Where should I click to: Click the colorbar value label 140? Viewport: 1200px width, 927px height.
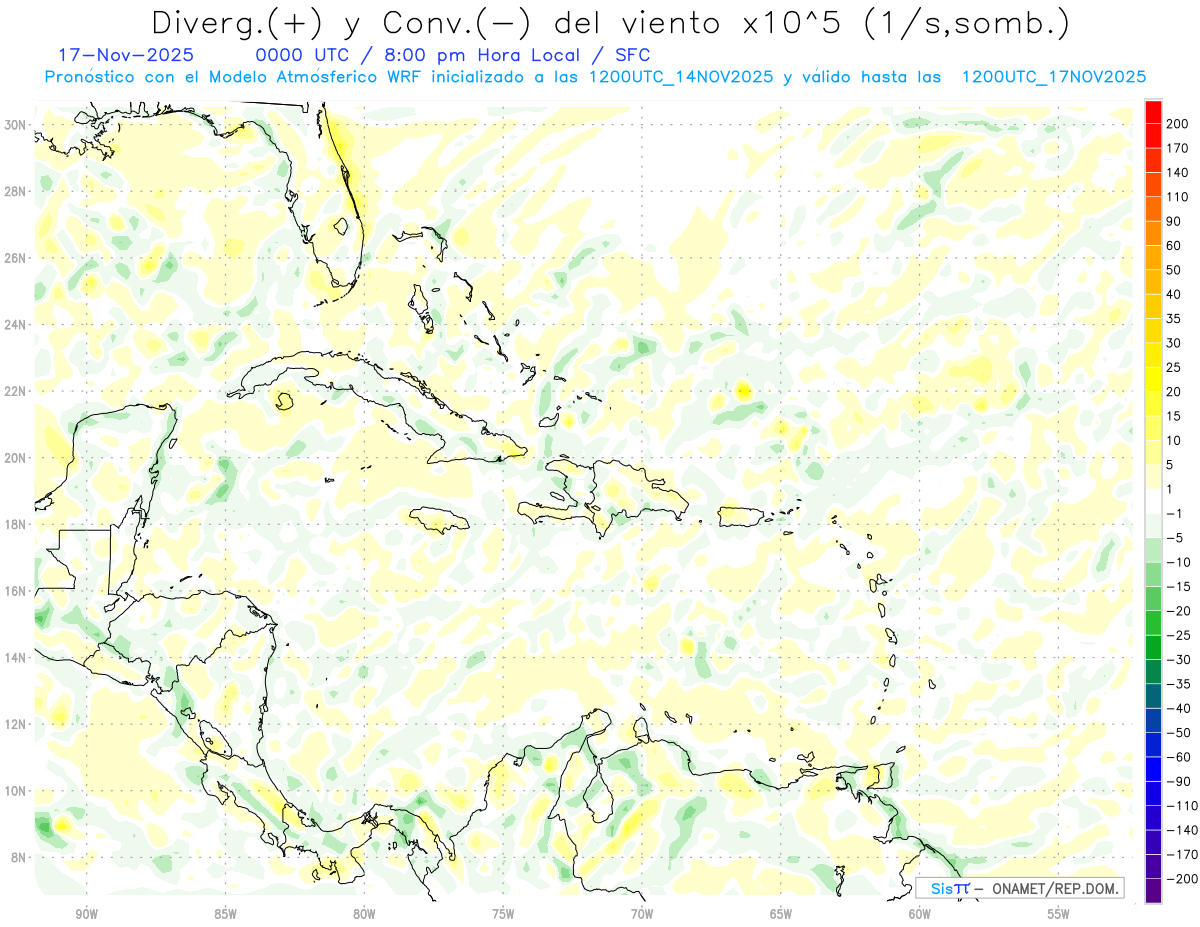pos(1178,173)
